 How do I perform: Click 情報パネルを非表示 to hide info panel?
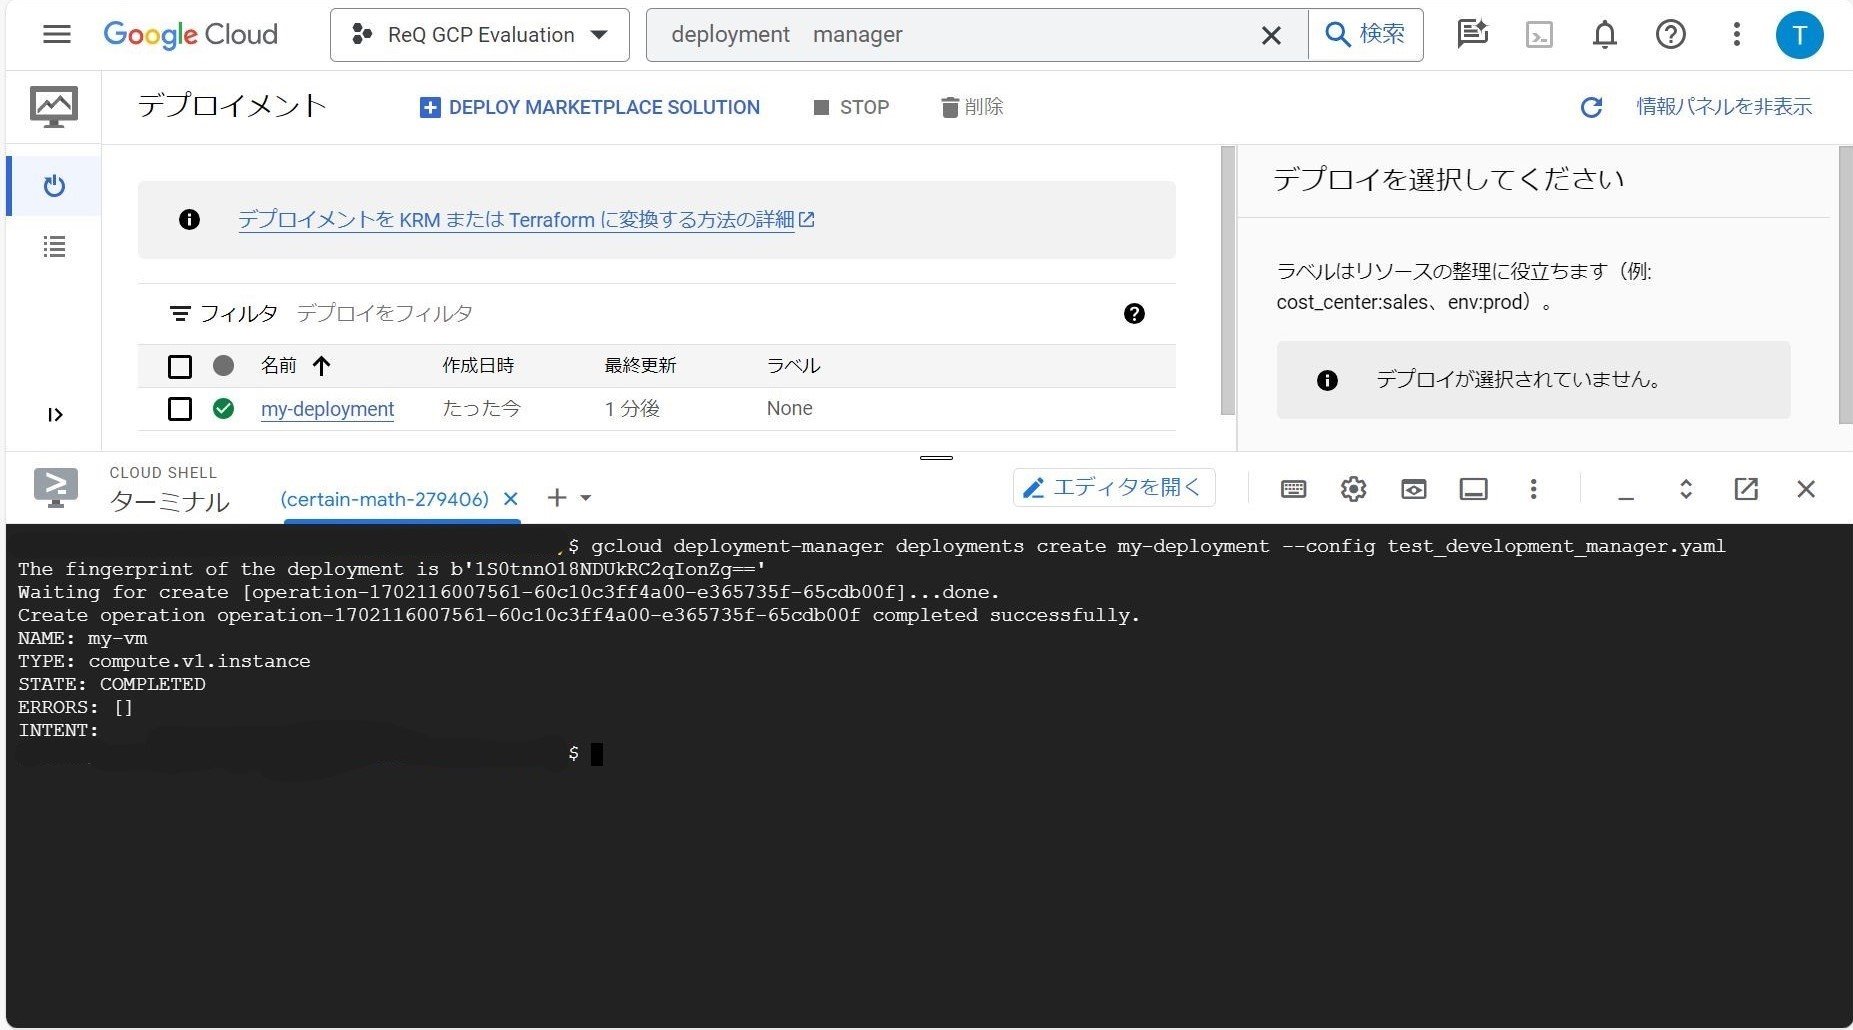(x=1724, y=107)
